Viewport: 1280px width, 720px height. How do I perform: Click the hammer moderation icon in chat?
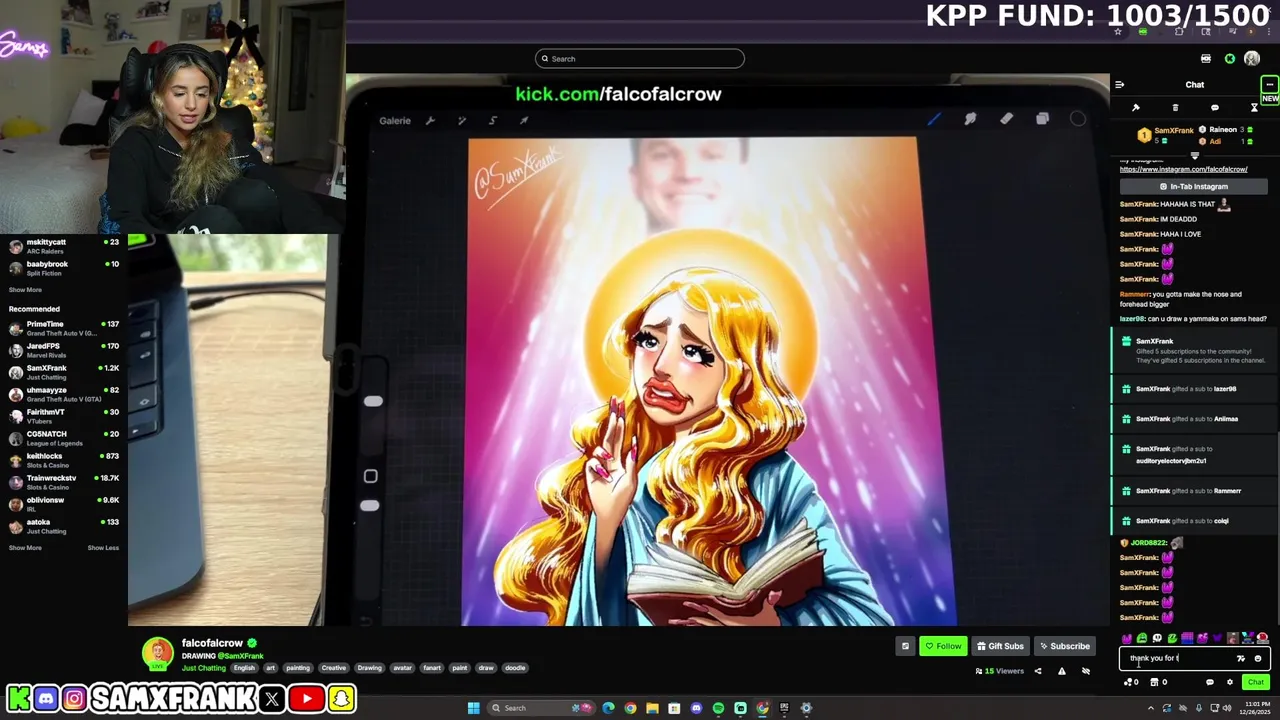[x=1136, y=107]
